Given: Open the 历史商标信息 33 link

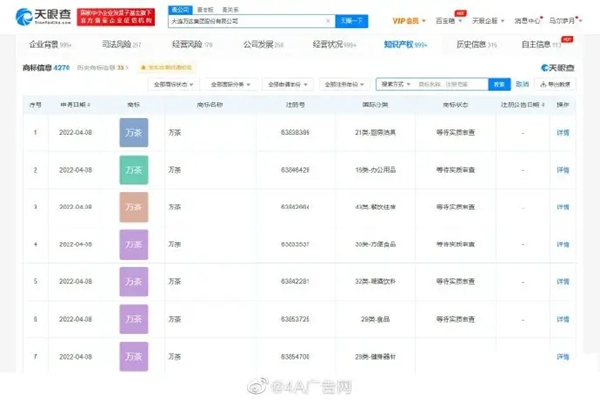Looking at the screenshot, I should pyautogui.click(x=103, y=68).
